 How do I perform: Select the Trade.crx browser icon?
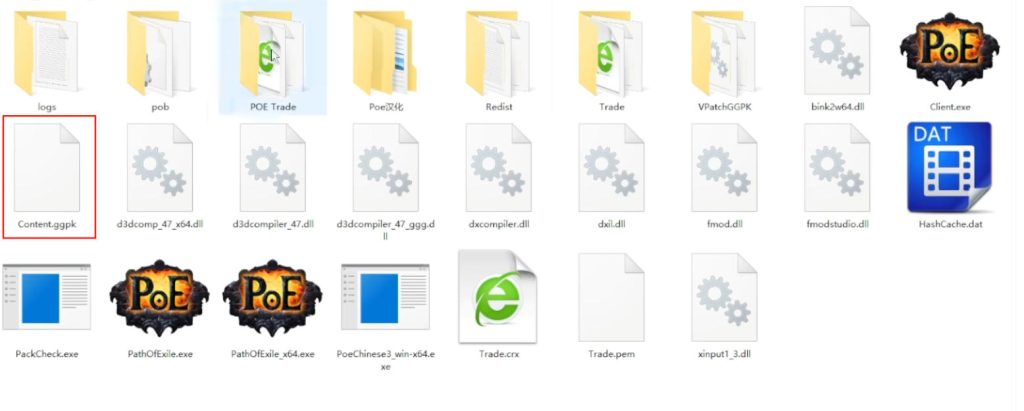pos(498,296)
